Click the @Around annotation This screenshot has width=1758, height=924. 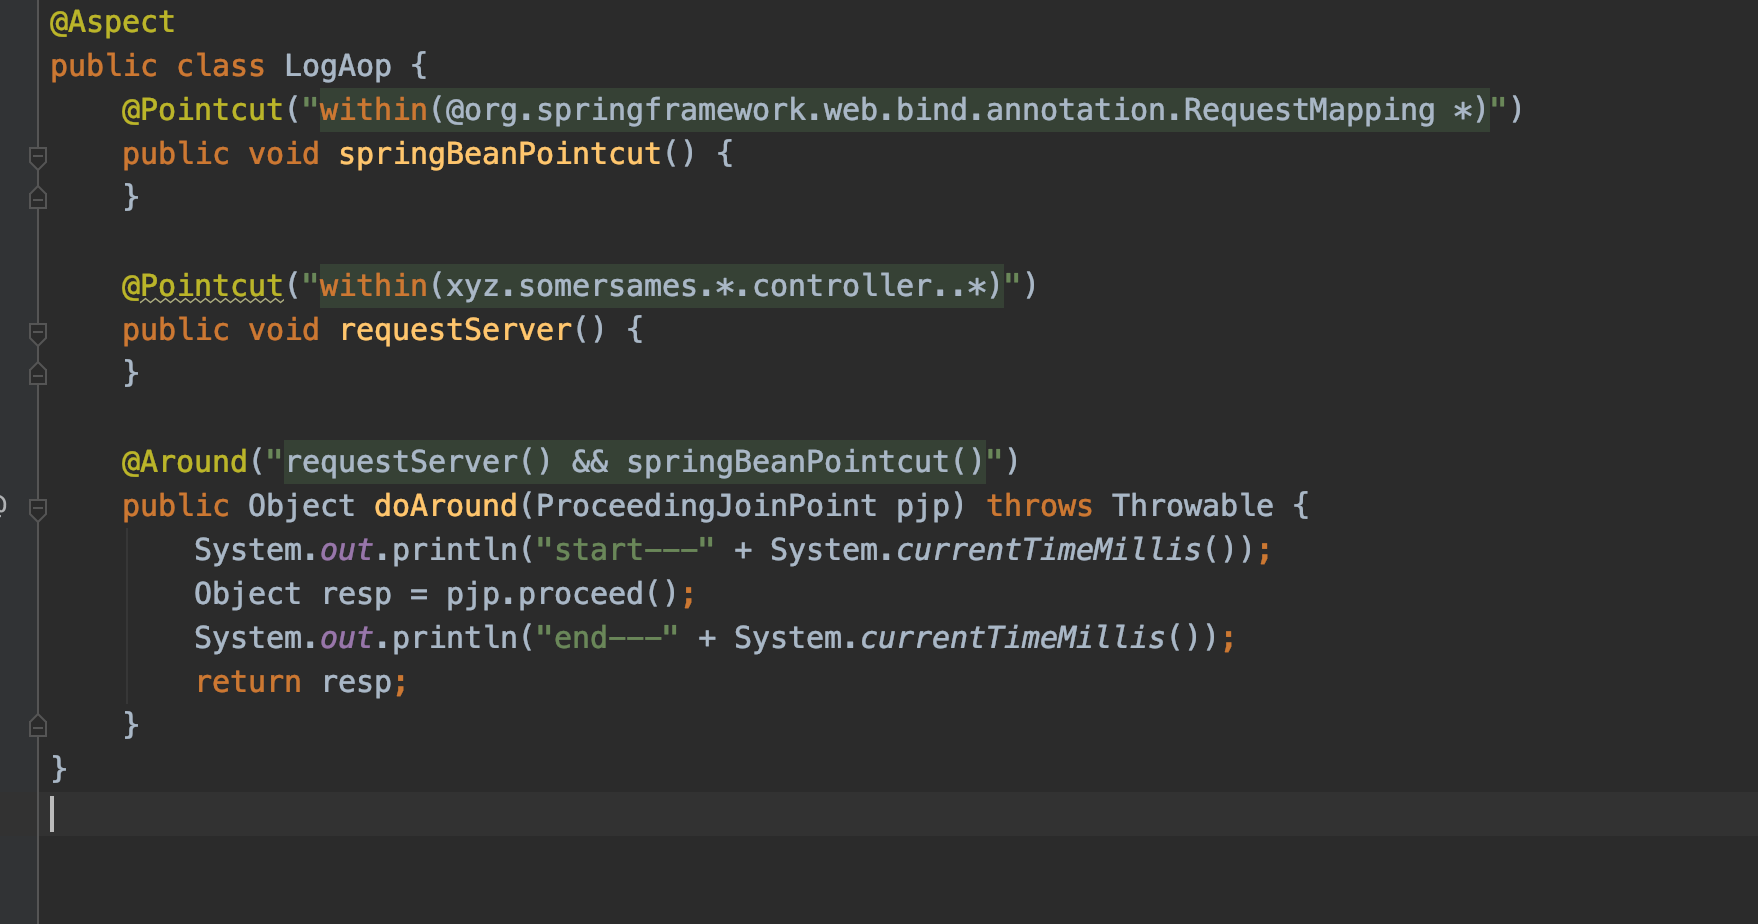[184, 462]
